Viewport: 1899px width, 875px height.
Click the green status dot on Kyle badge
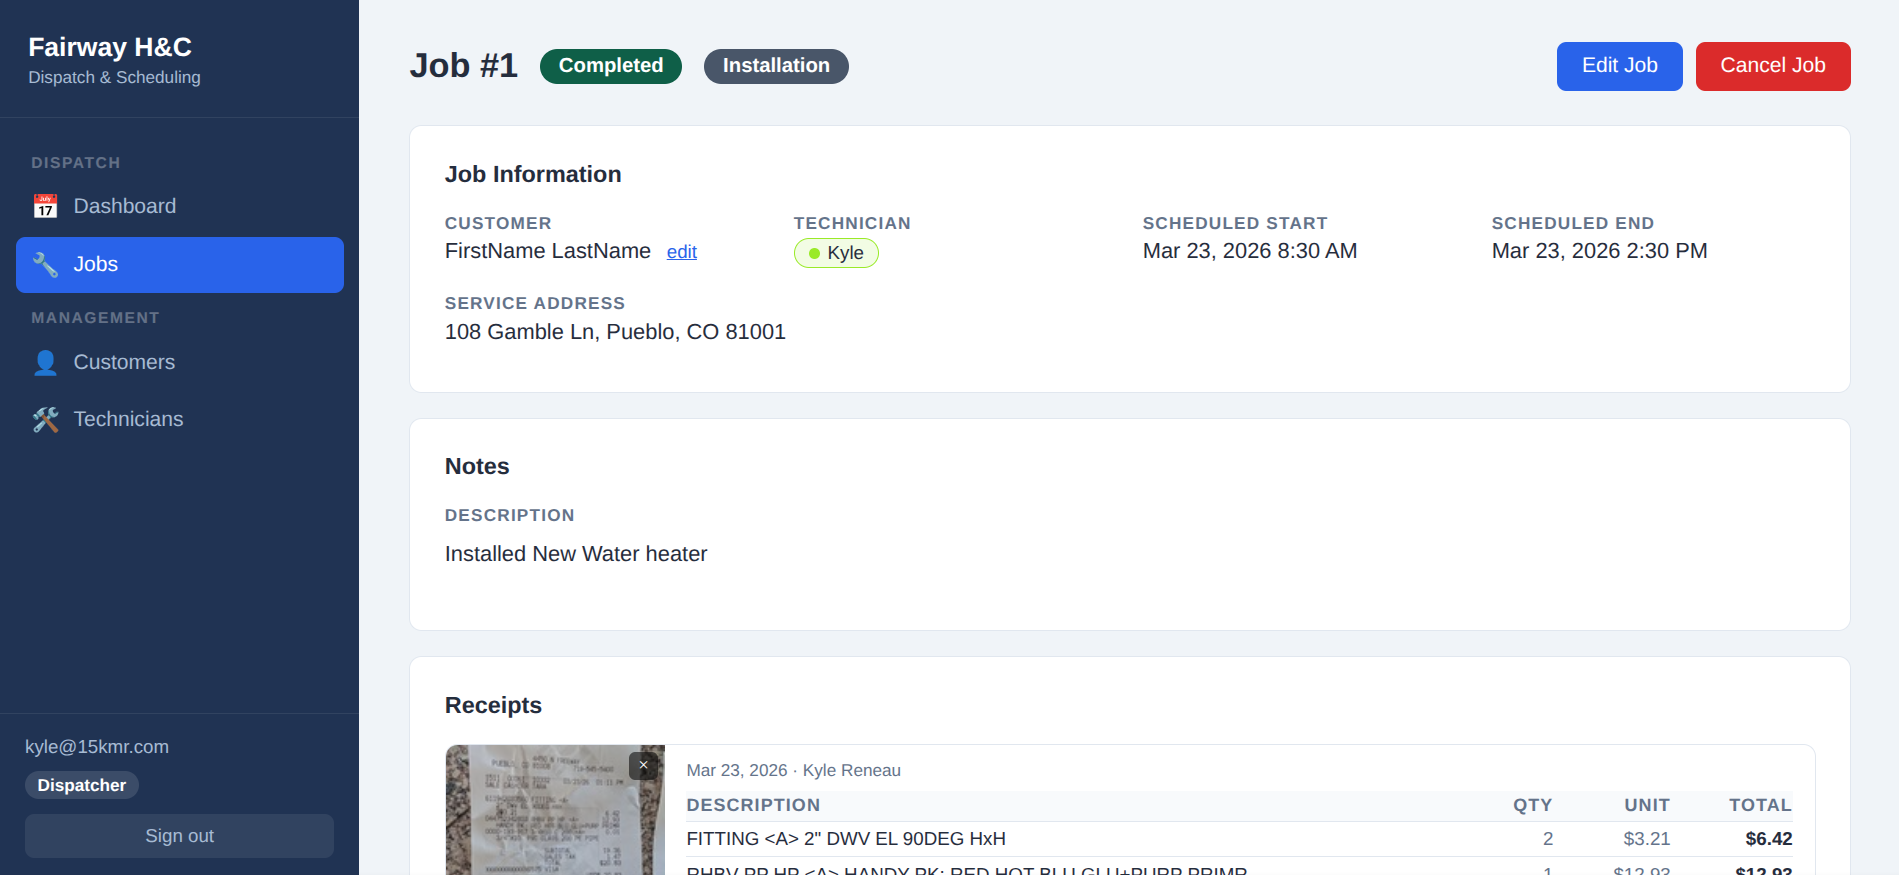[x=814, y=253]
